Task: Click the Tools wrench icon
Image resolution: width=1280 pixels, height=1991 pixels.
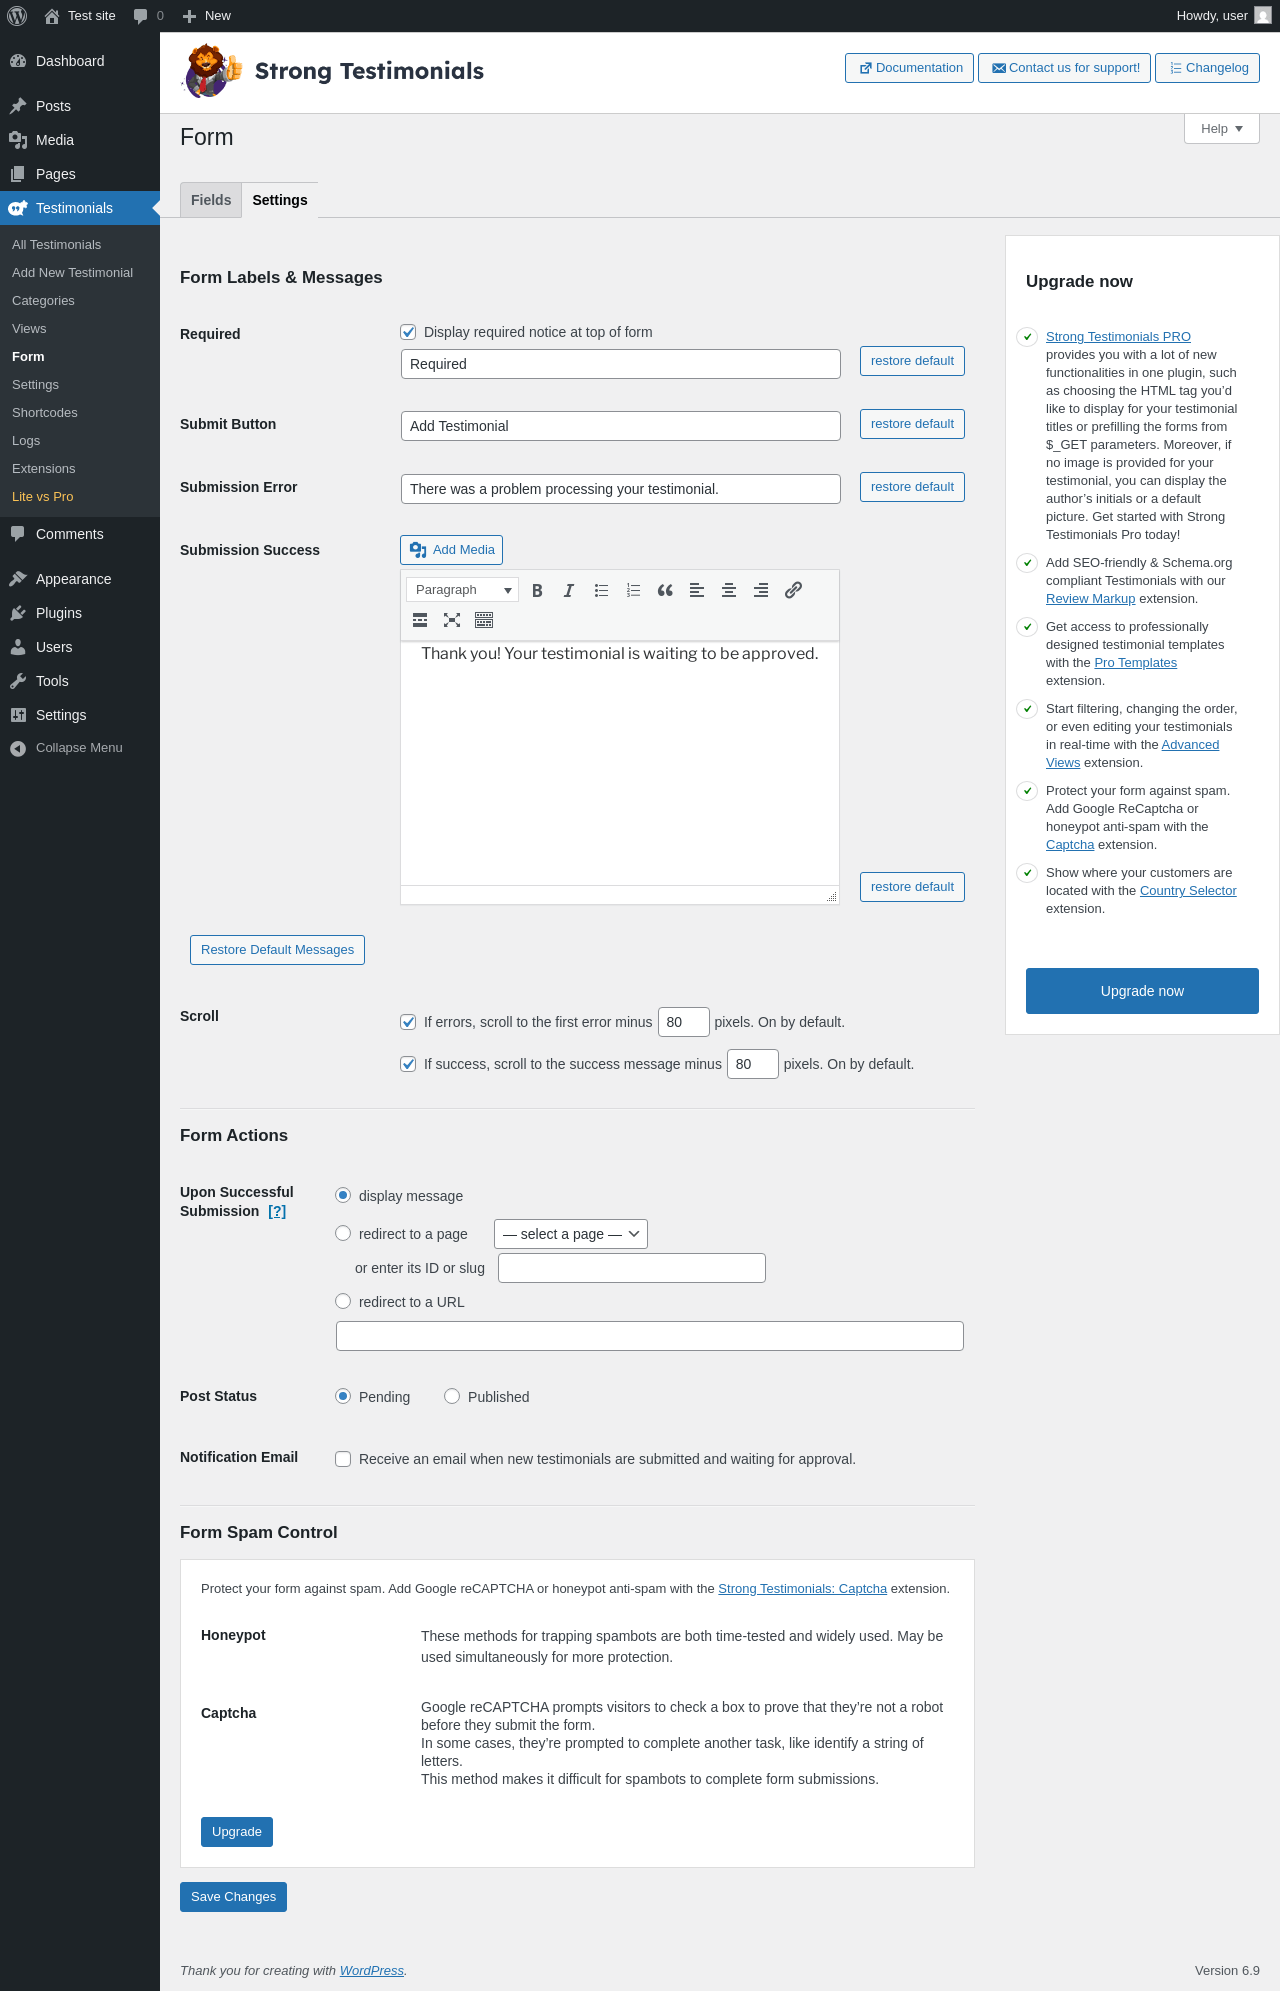Action: [18, 681]
